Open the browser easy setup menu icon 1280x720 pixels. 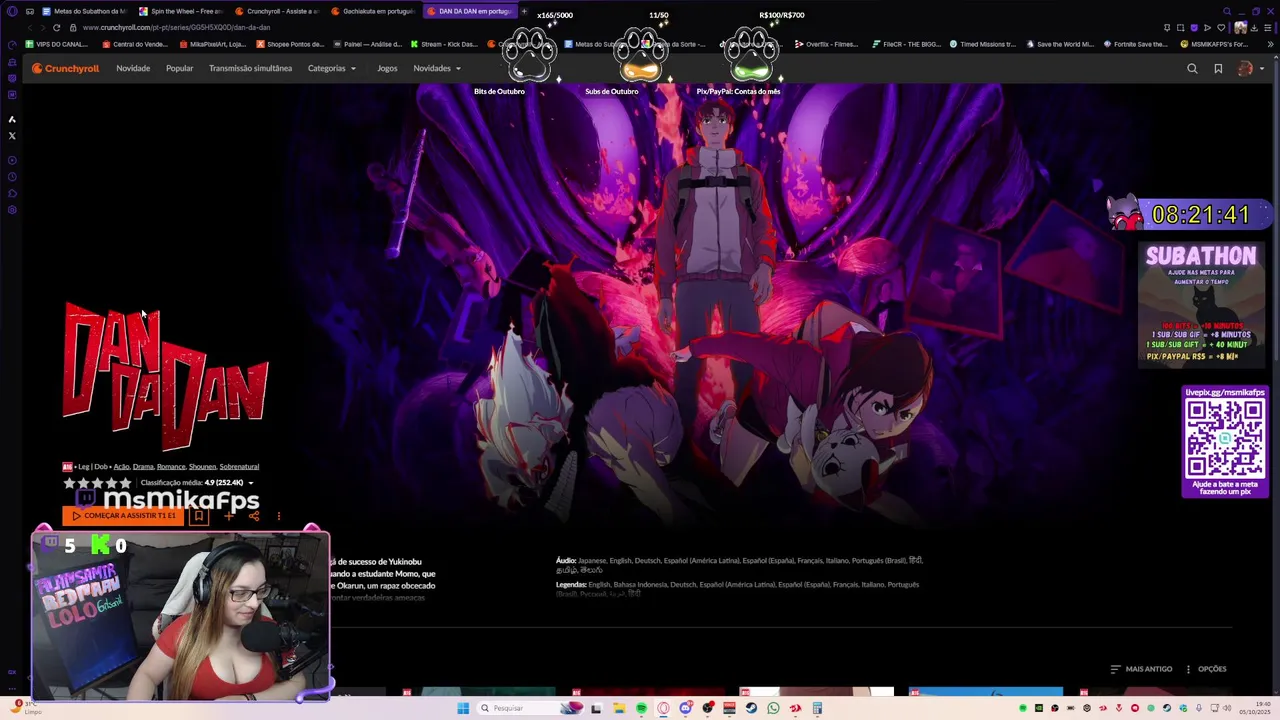pos(1268,27)
